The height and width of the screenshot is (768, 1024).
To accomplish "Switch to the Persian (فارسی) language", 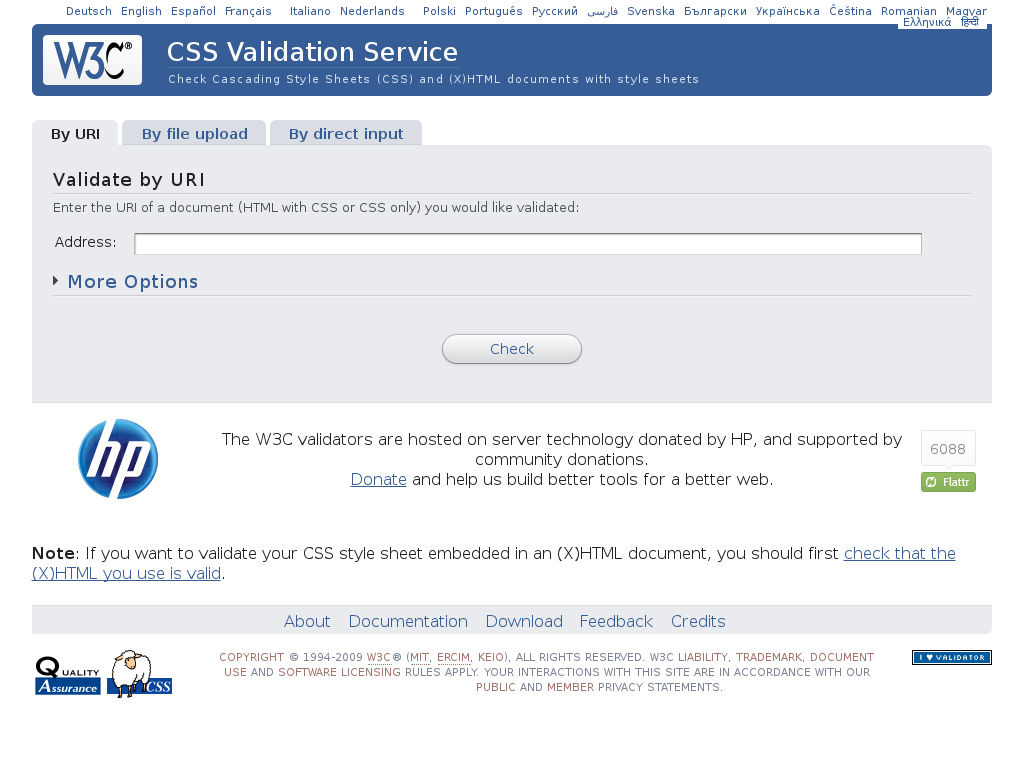I will coord(603,11).
